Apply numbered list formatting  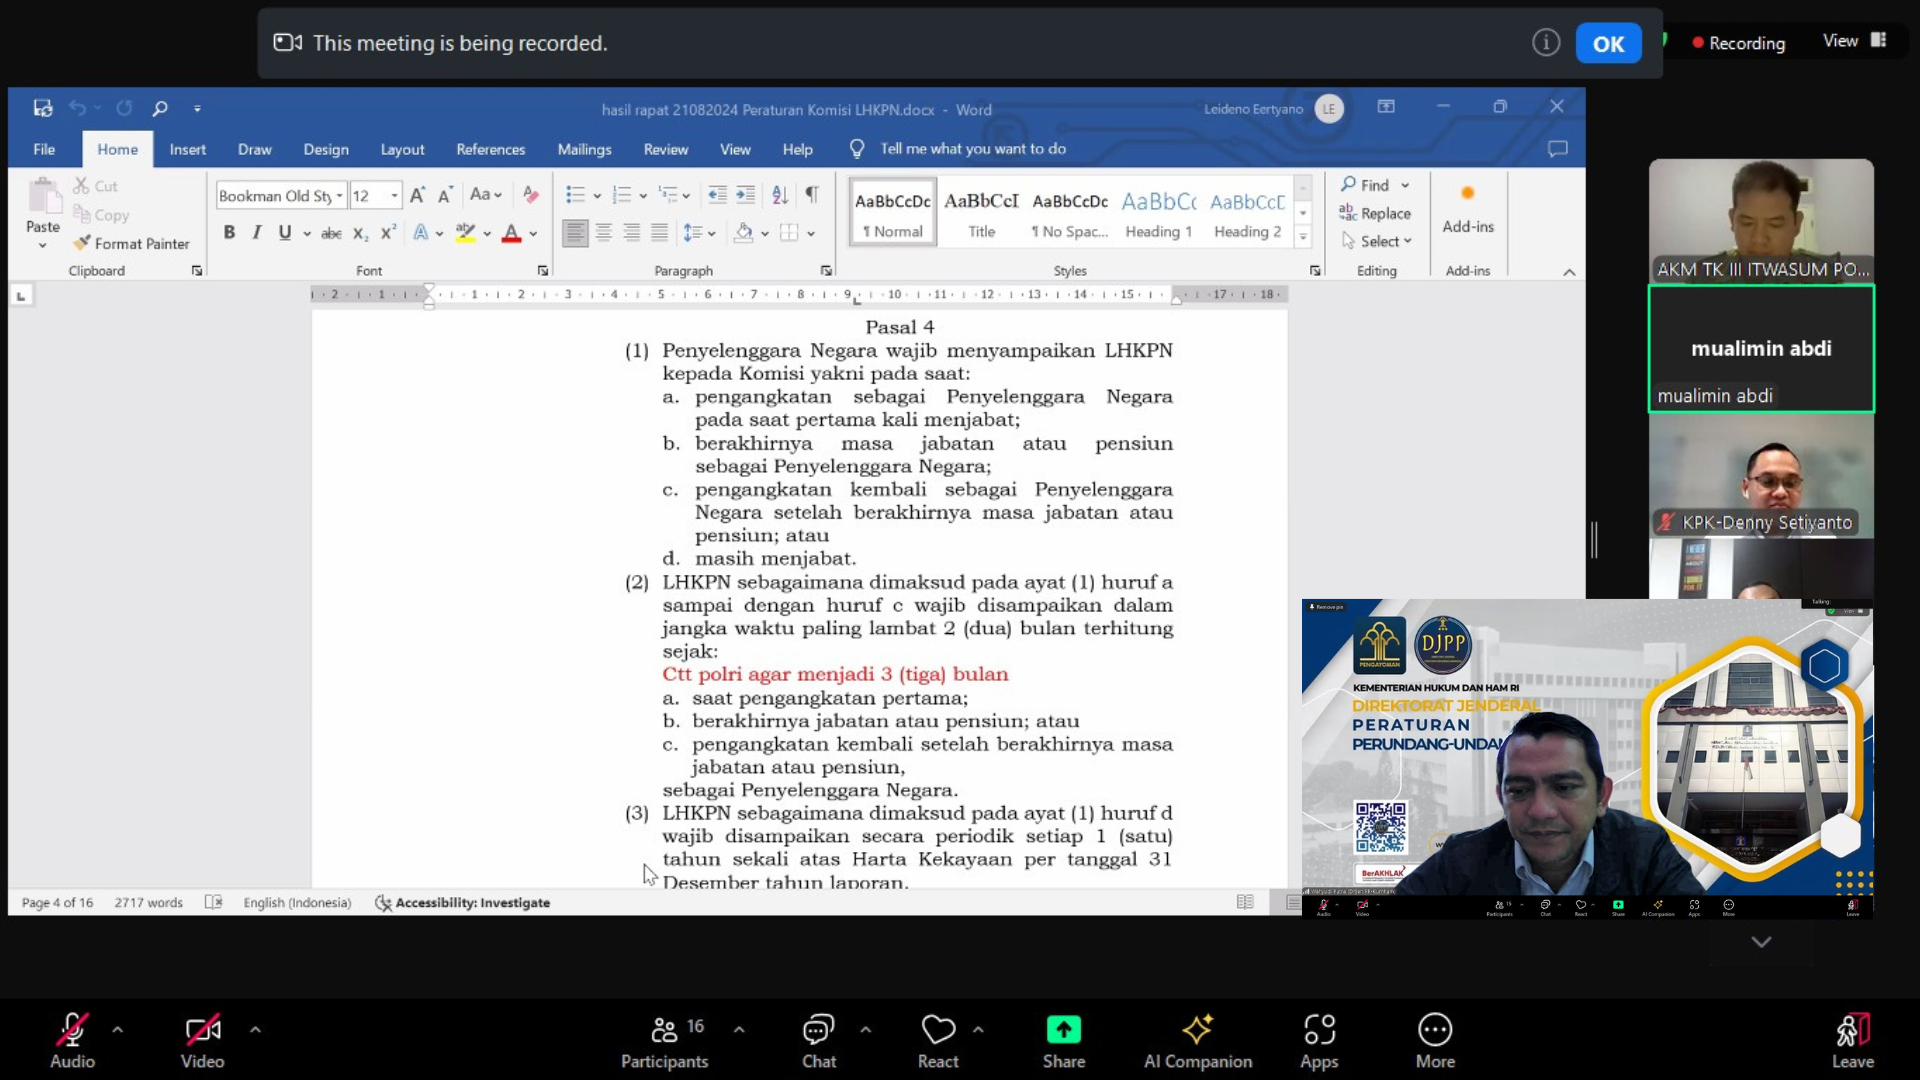(x=622, y=195)
